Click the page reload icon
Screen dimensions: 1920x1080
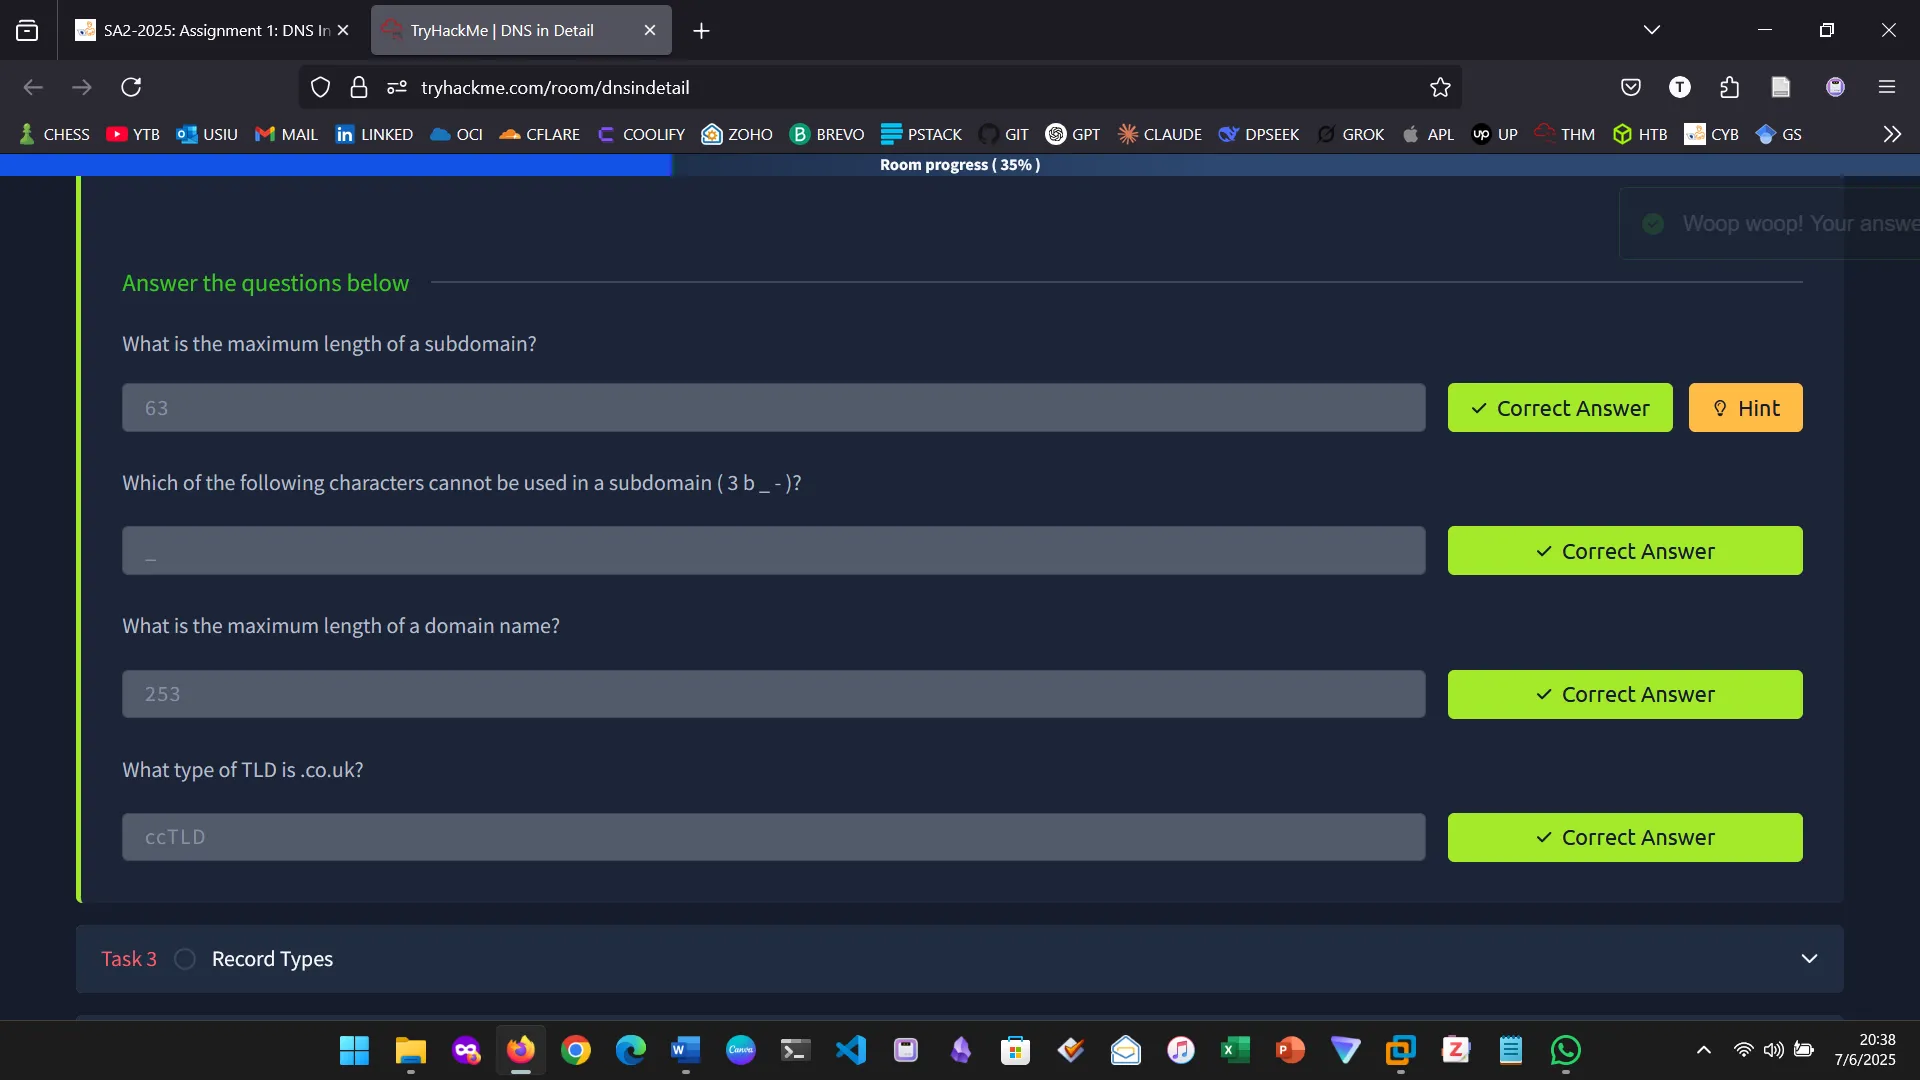(130, 87)
